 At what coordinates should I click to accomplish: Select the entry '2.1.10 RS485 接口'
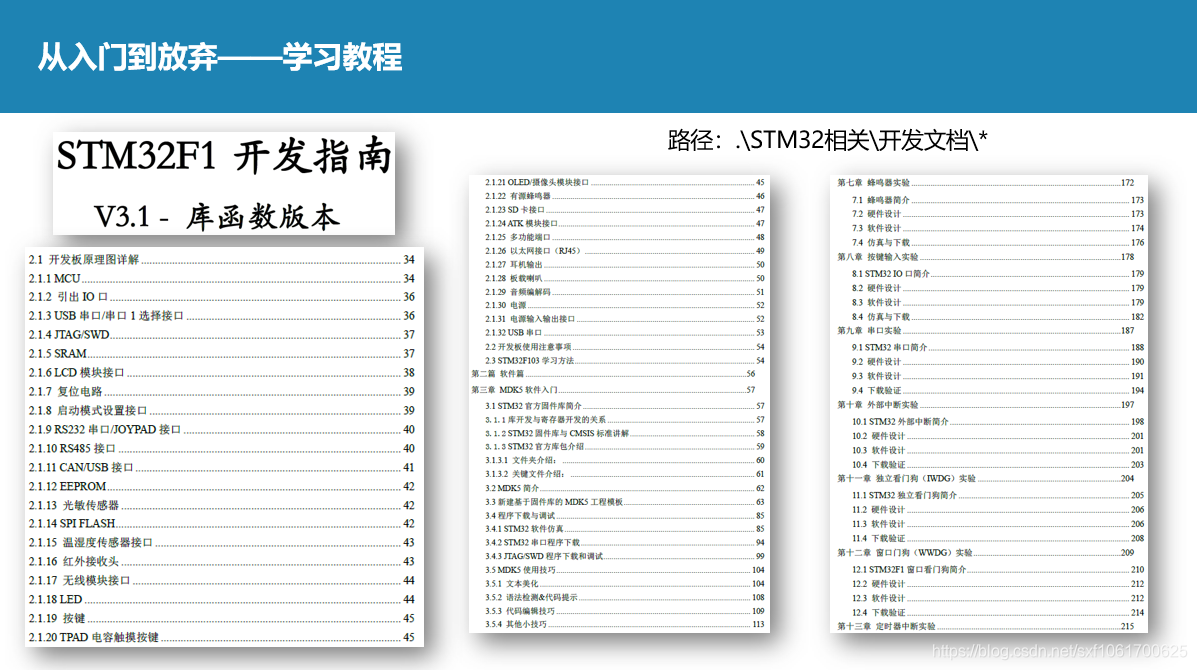click(x=221, y=449)
